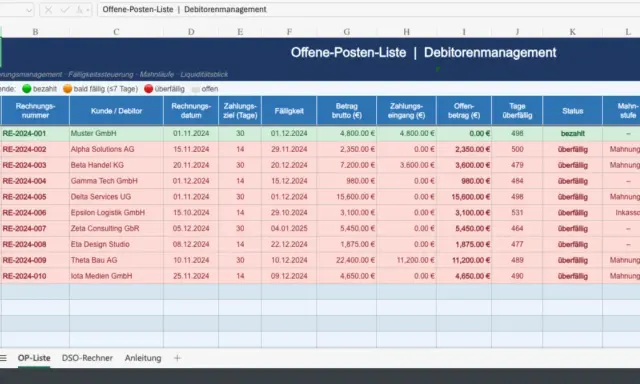Select cell RE-2024-005
640x384 pixels.
pyautogui.click(x=36, y=197)
